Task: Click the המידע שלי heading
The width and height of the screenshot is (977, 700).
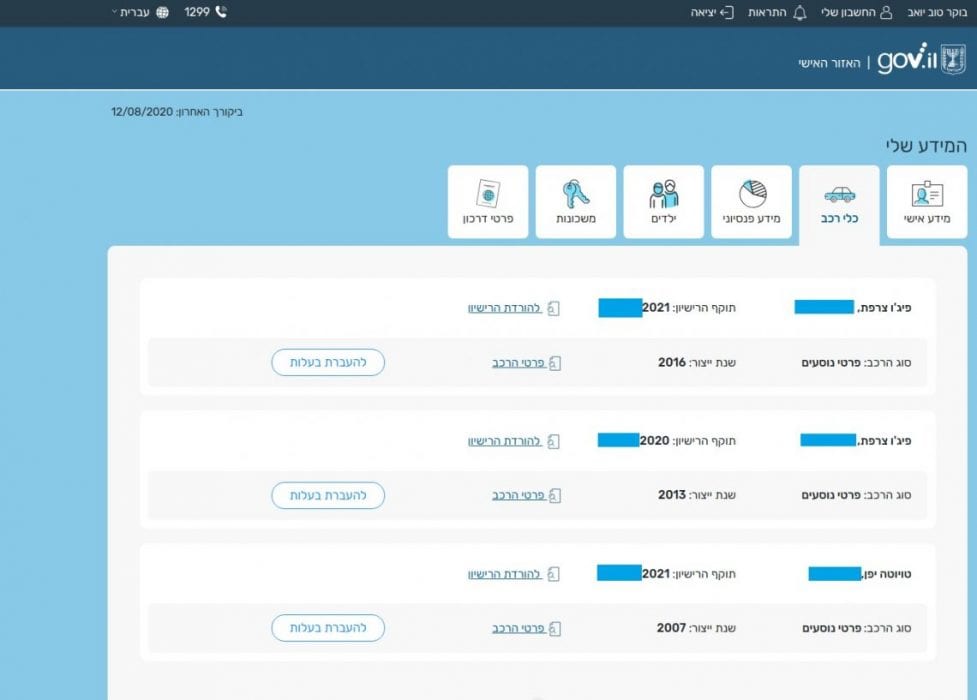Action: (926, 146)
